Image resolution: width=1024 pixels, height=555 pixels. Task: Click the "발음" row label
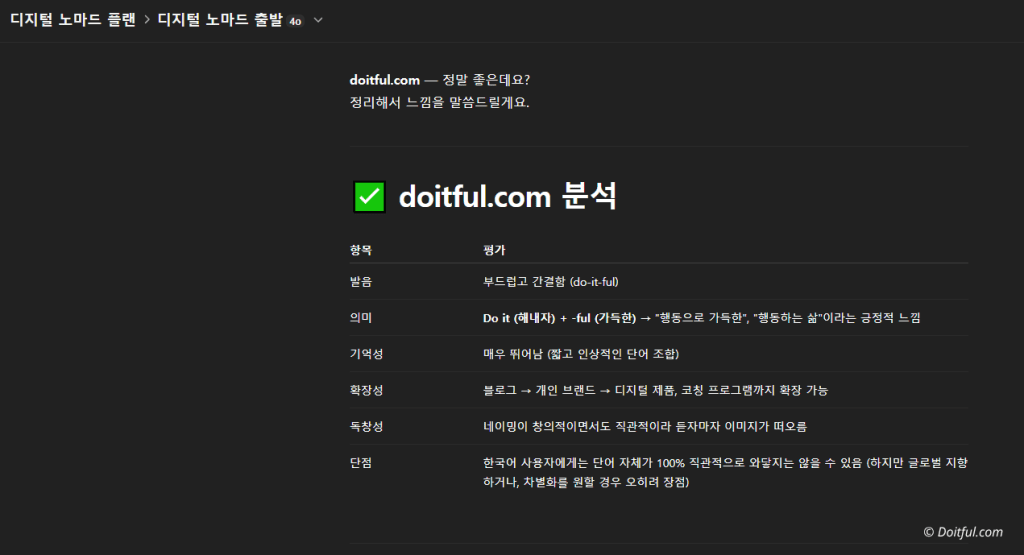(360, 281)
